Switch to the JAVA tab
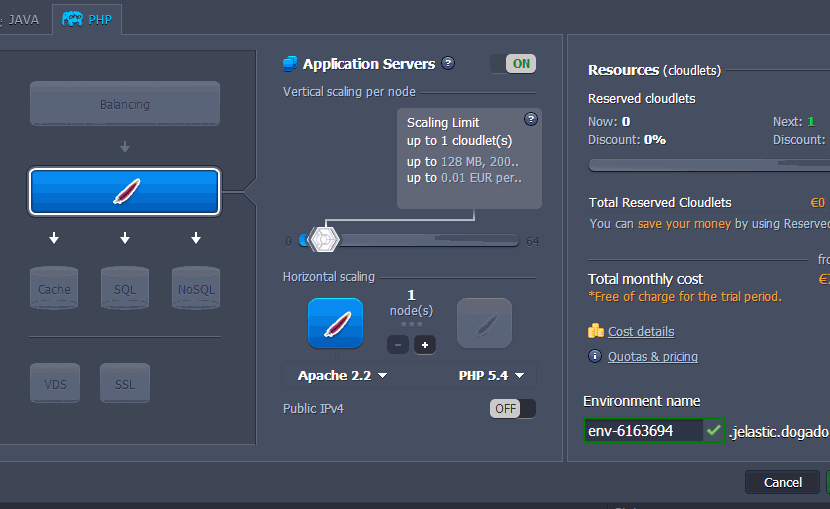The height and width of the screenshot is (509, 830). click(23, 19)
